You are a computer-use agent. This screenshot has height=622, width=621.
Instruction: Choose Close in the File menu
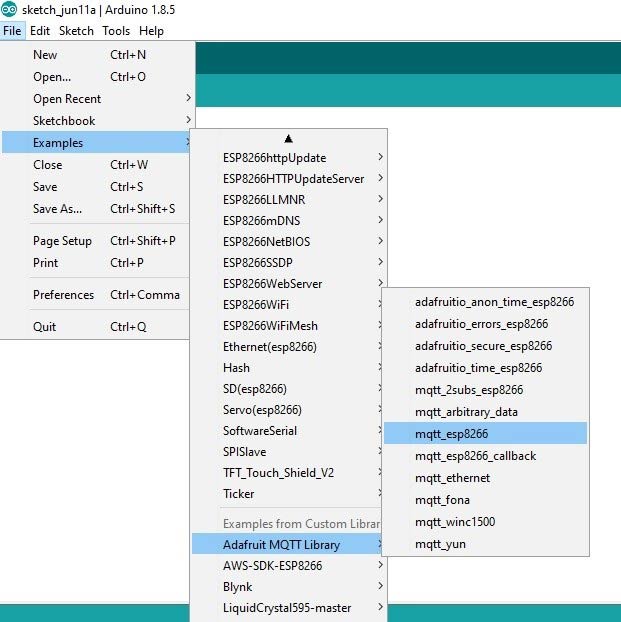pos(95,165)
